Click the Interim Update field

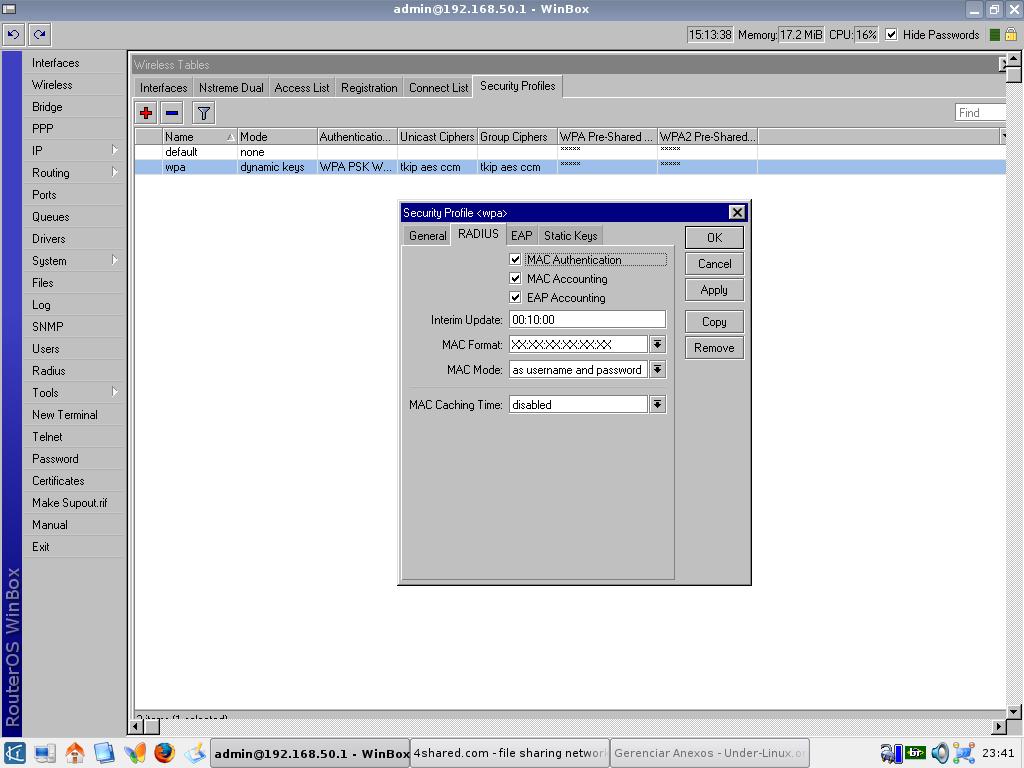pos(587,319)
